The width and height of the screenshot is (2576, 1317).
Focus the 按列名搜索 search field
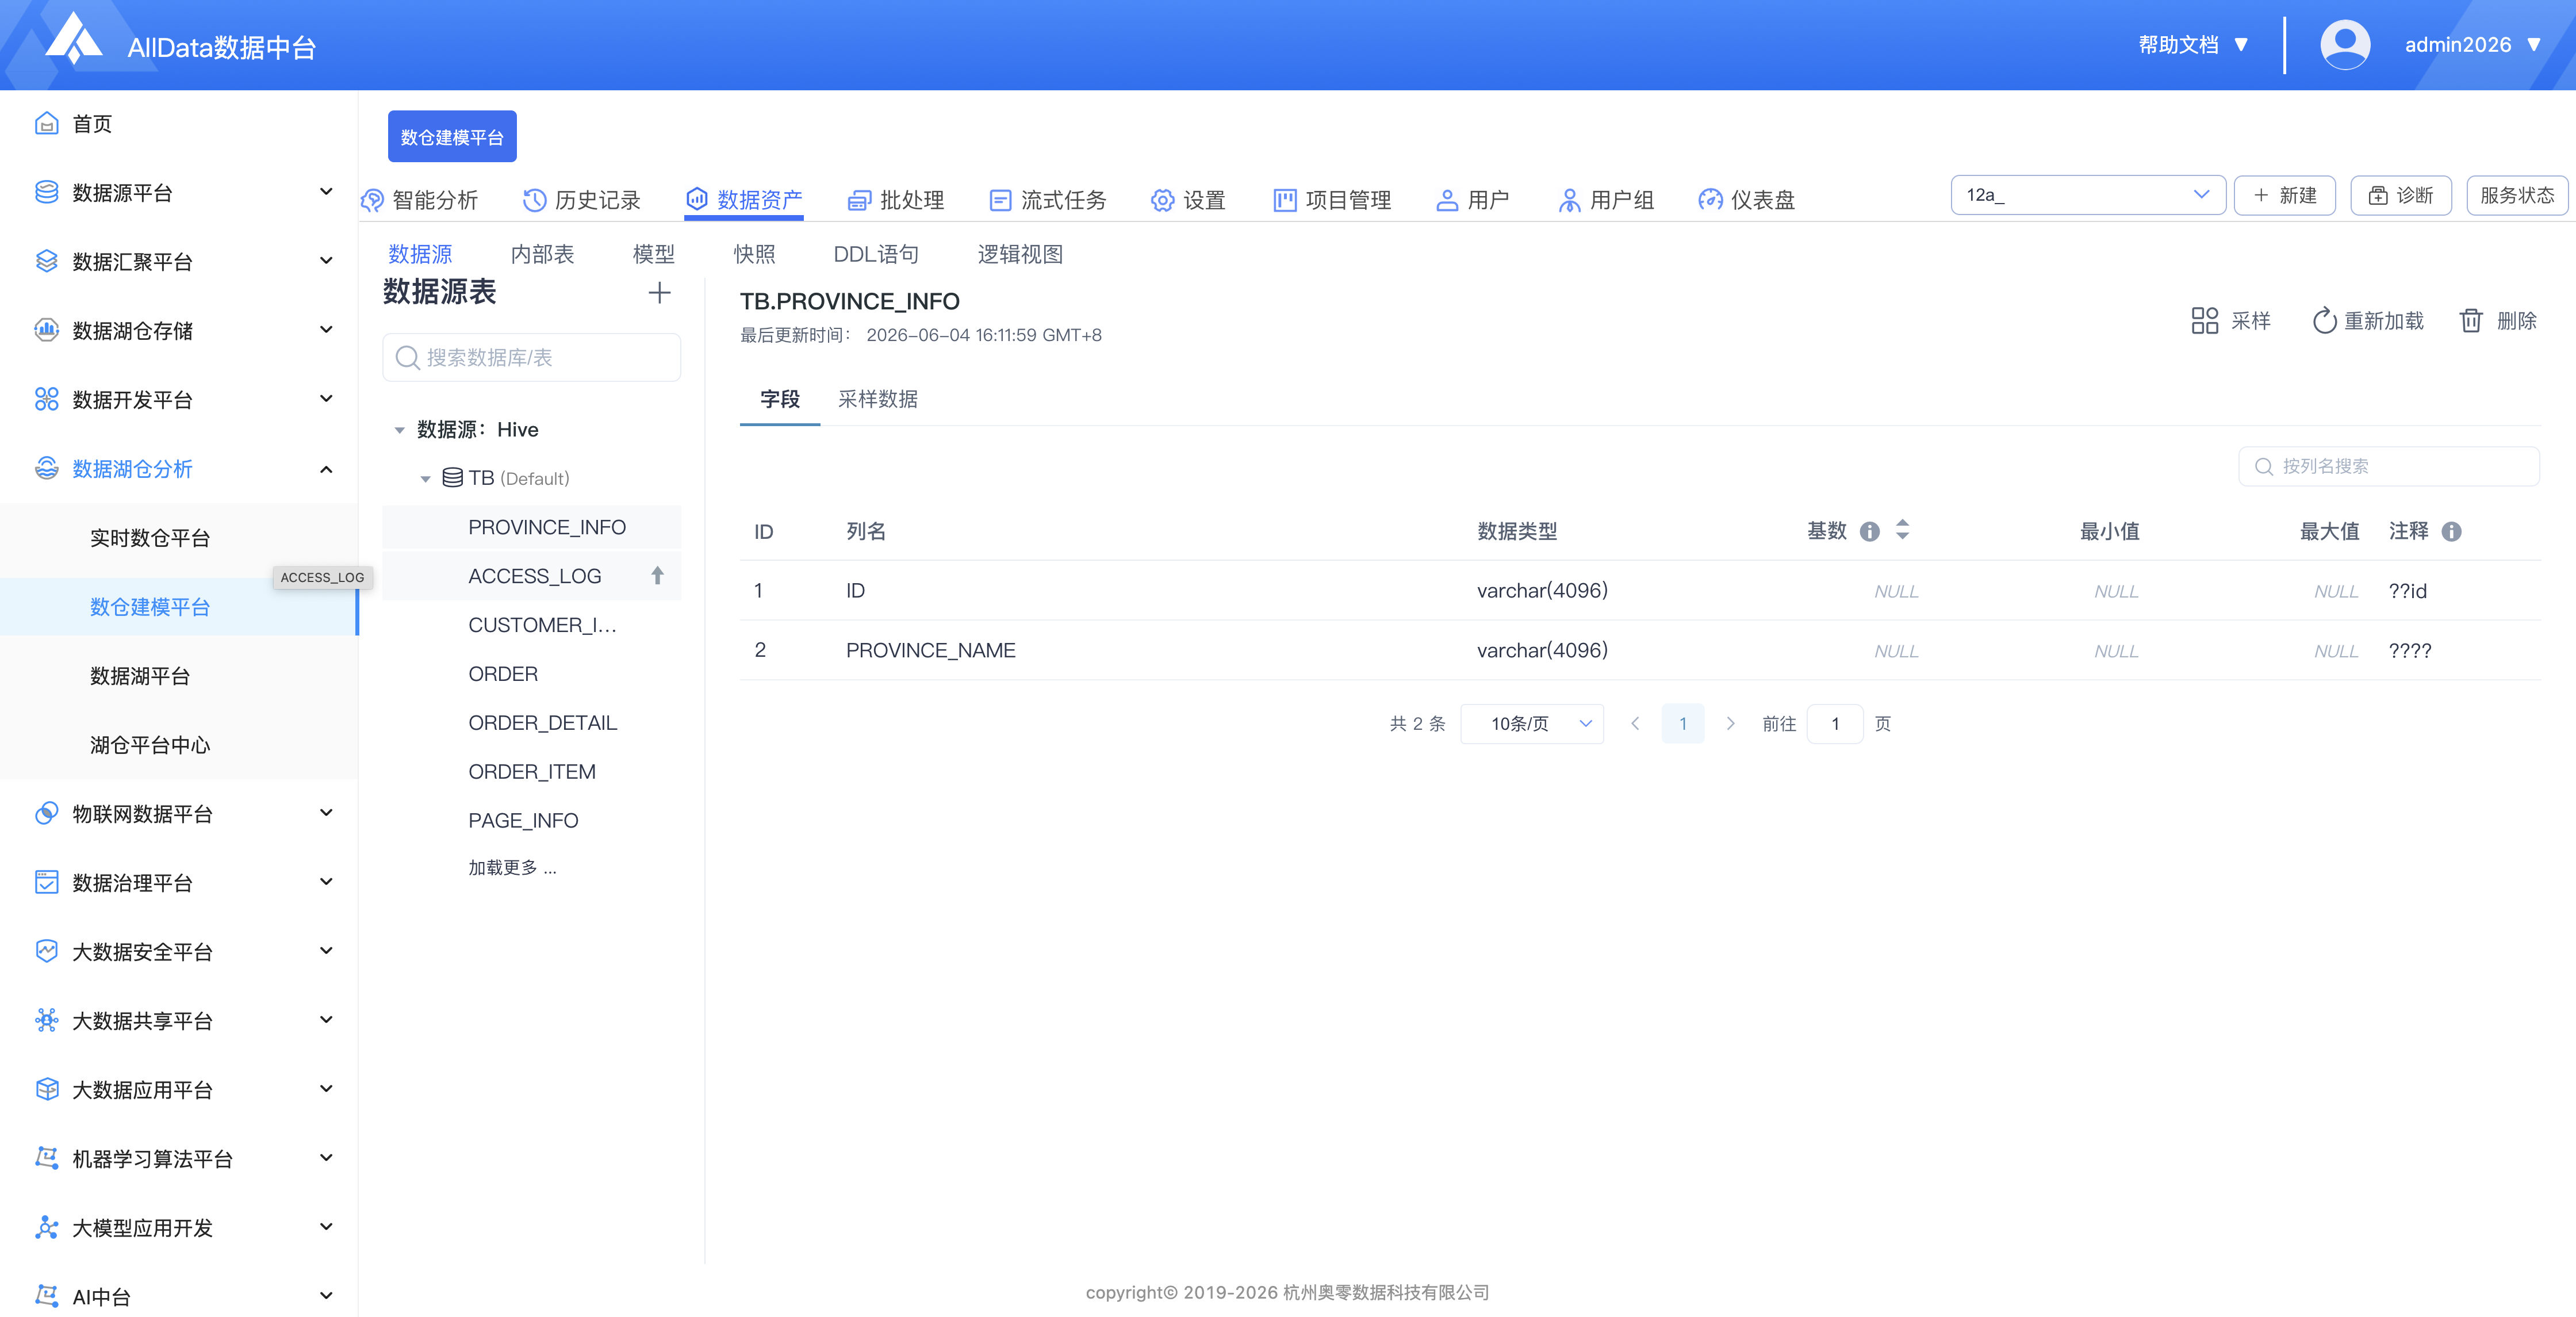click(x=2388, y=466)
